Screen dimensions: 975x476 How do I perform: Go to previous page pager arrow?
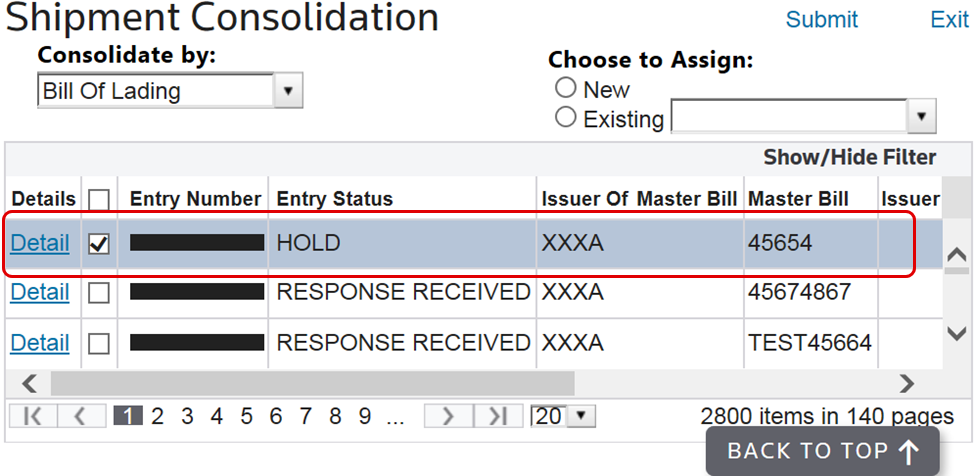(x=82, y=416)
